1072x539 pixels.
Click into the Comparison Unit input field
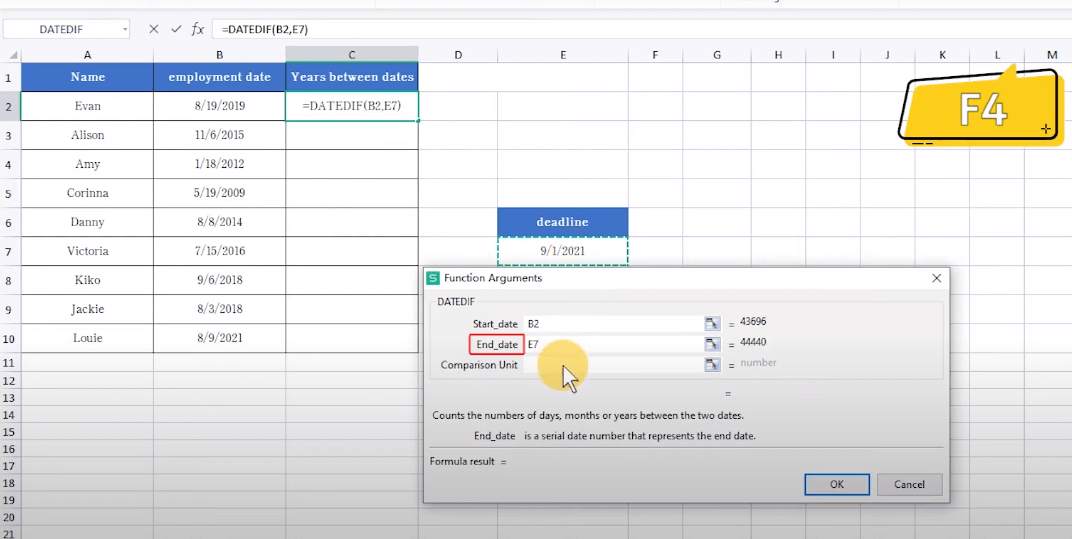pyautogui.click(x=612, y=365)
